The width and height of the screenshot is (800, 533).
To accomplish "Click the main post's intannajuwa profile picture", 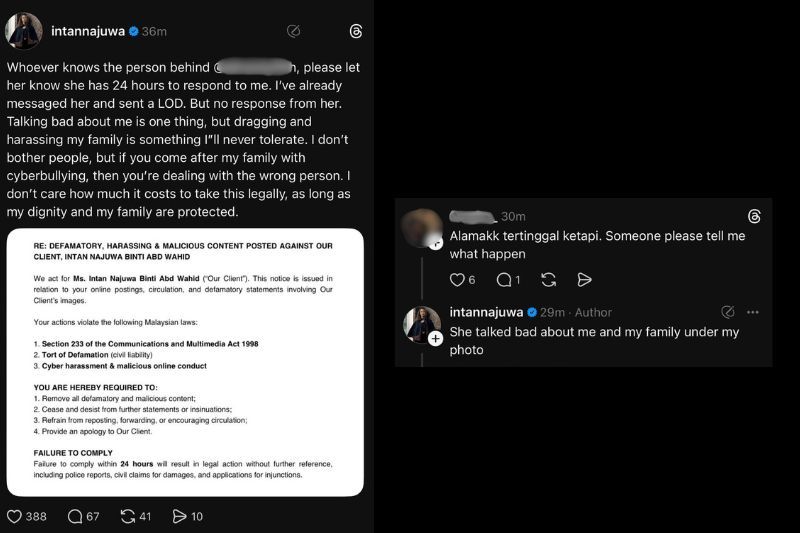I will point(23,31).
